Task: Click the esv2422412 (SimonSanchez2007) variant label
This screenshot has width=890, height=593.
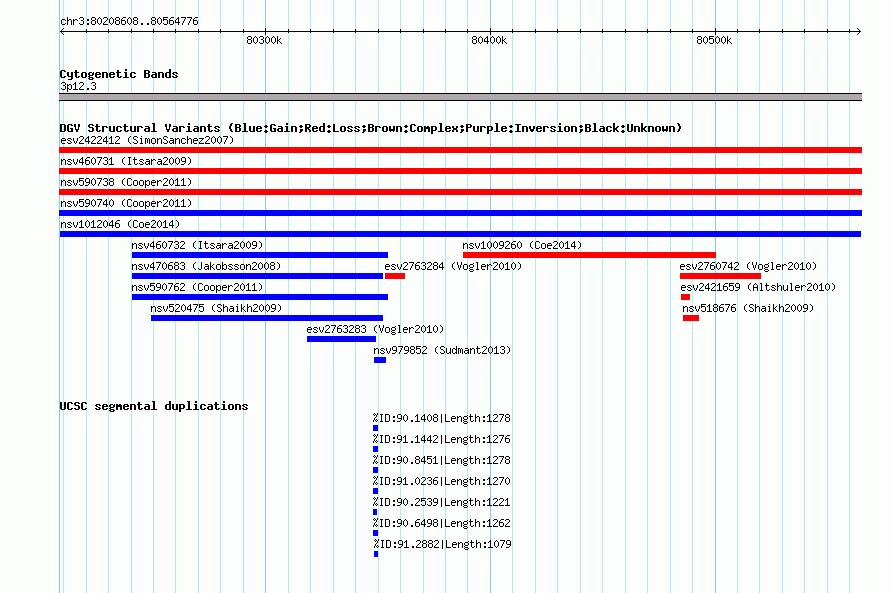Action: click(147, 140)
